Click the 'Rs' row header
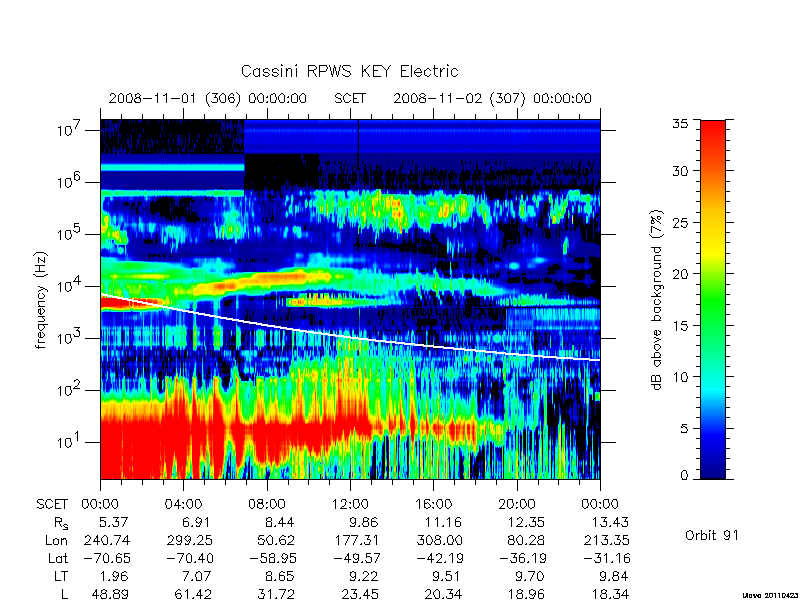 click(x=61, y=523)
